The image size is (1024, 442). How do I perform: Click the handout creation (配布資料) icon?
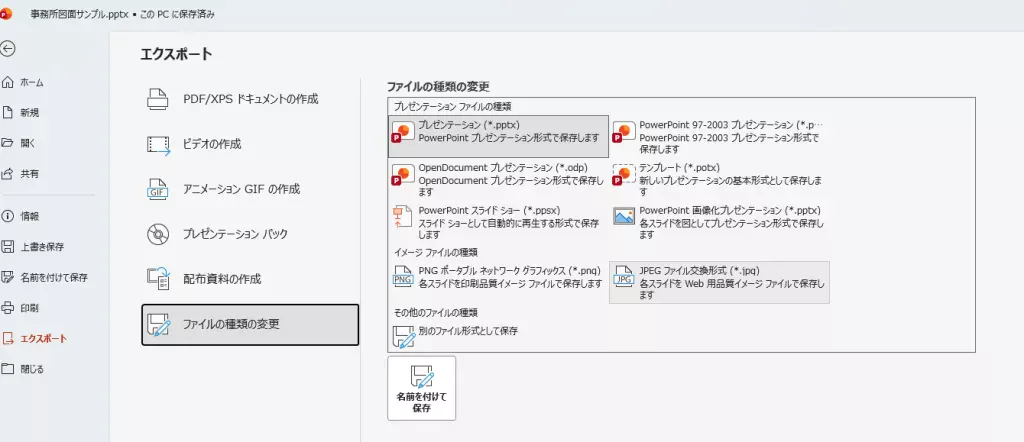click(158, 279)
